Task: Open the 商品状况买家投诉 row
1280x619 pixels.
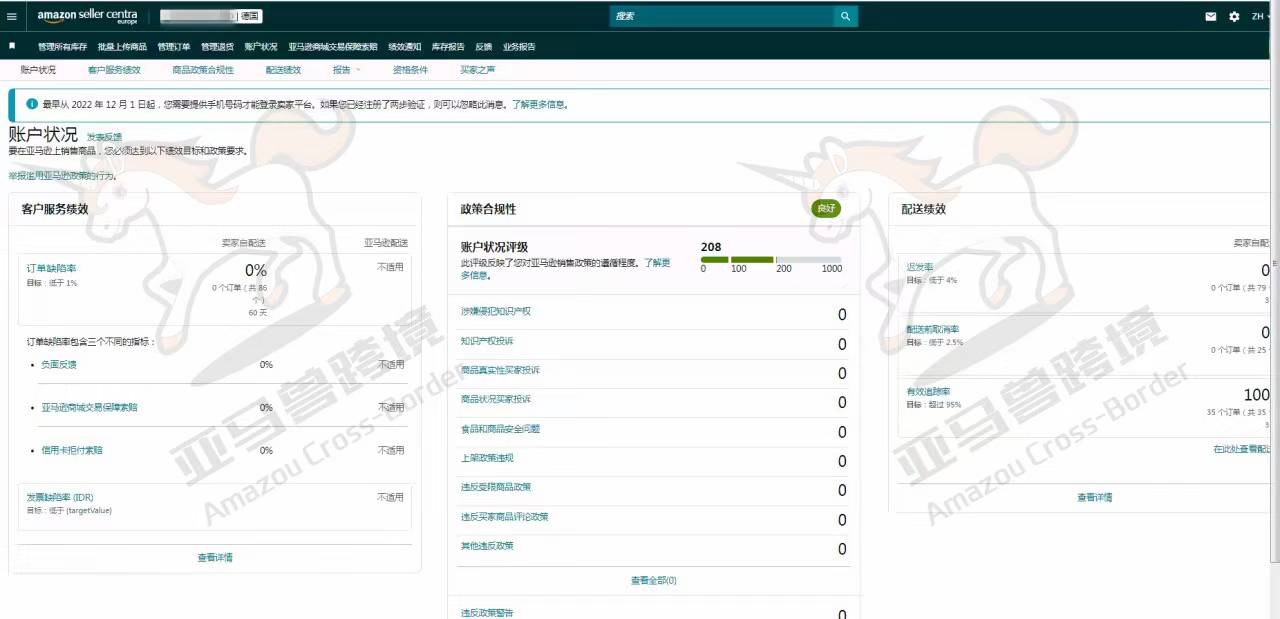Action: [654, 401]
